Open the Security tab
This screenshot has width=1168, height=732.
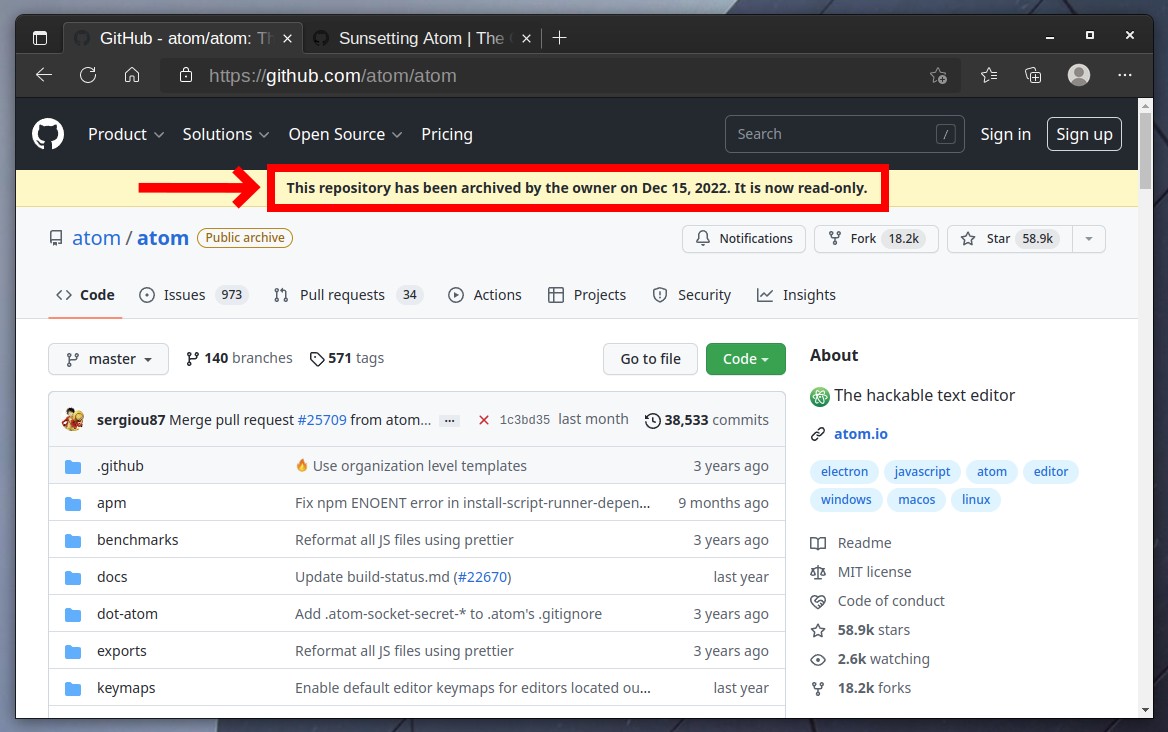pos(692,295)
